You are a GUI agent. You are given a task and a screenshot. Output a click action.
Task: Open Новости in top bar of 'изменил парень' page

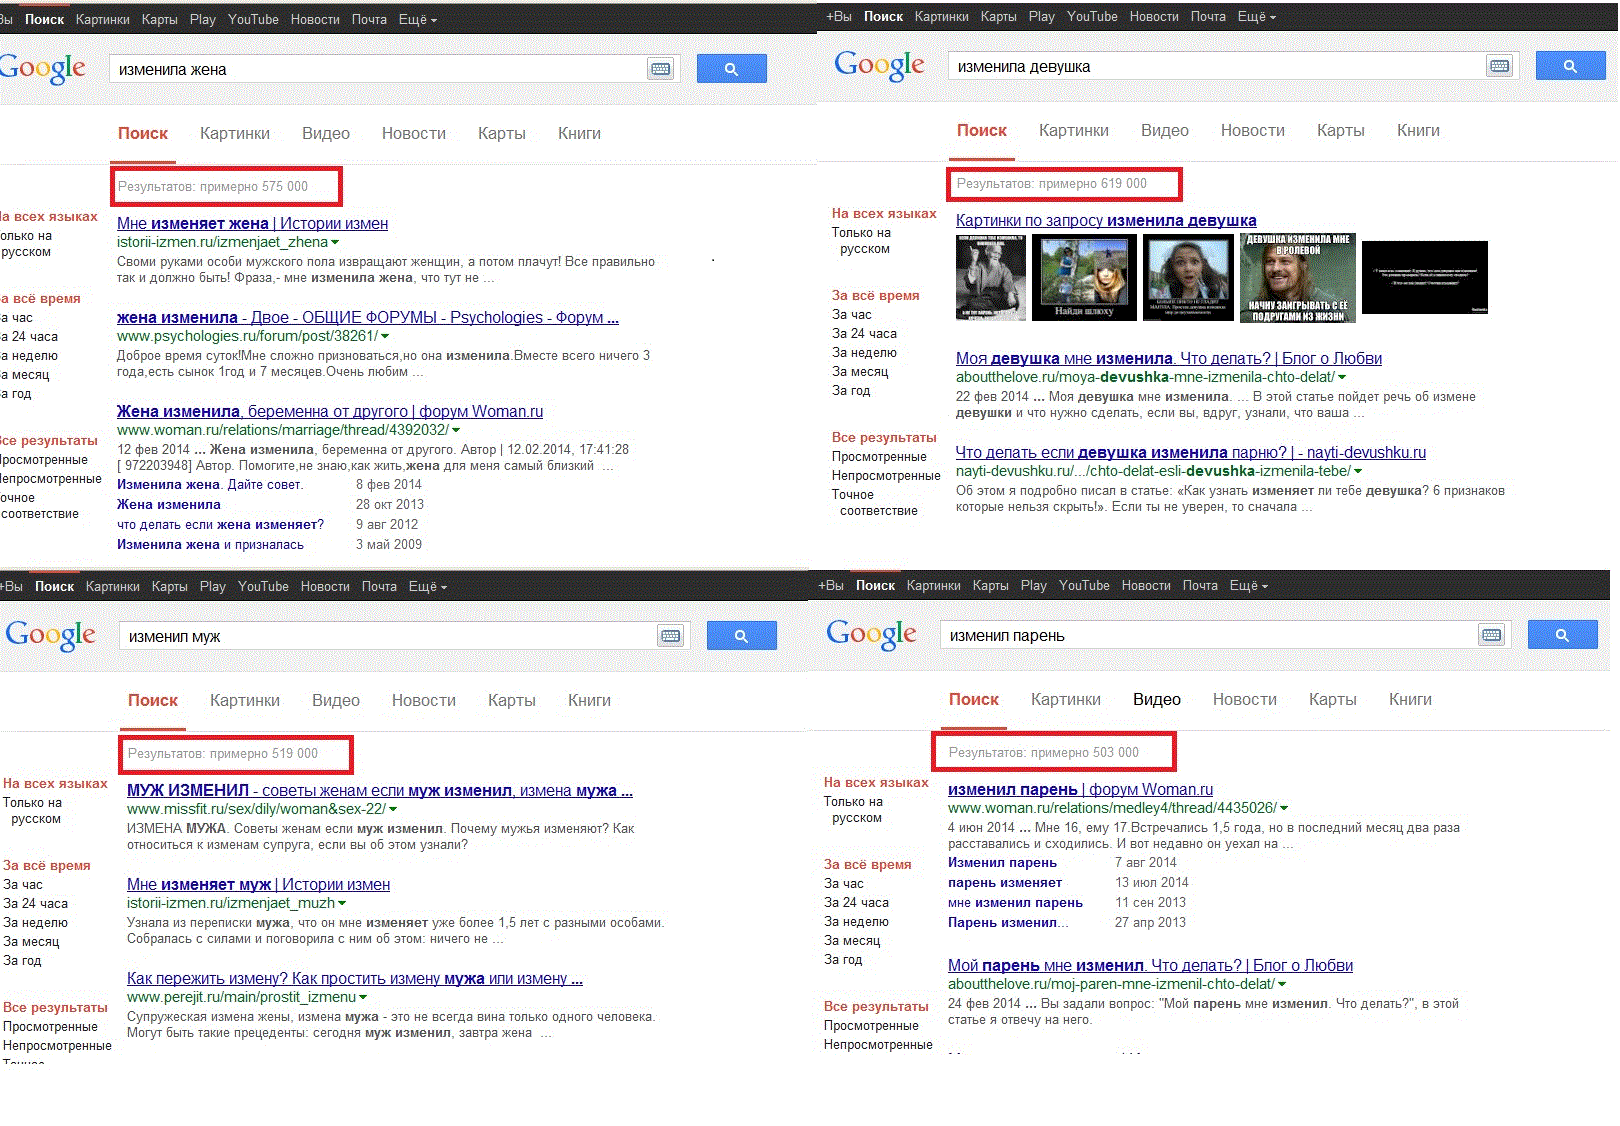tap(1146, 585)
